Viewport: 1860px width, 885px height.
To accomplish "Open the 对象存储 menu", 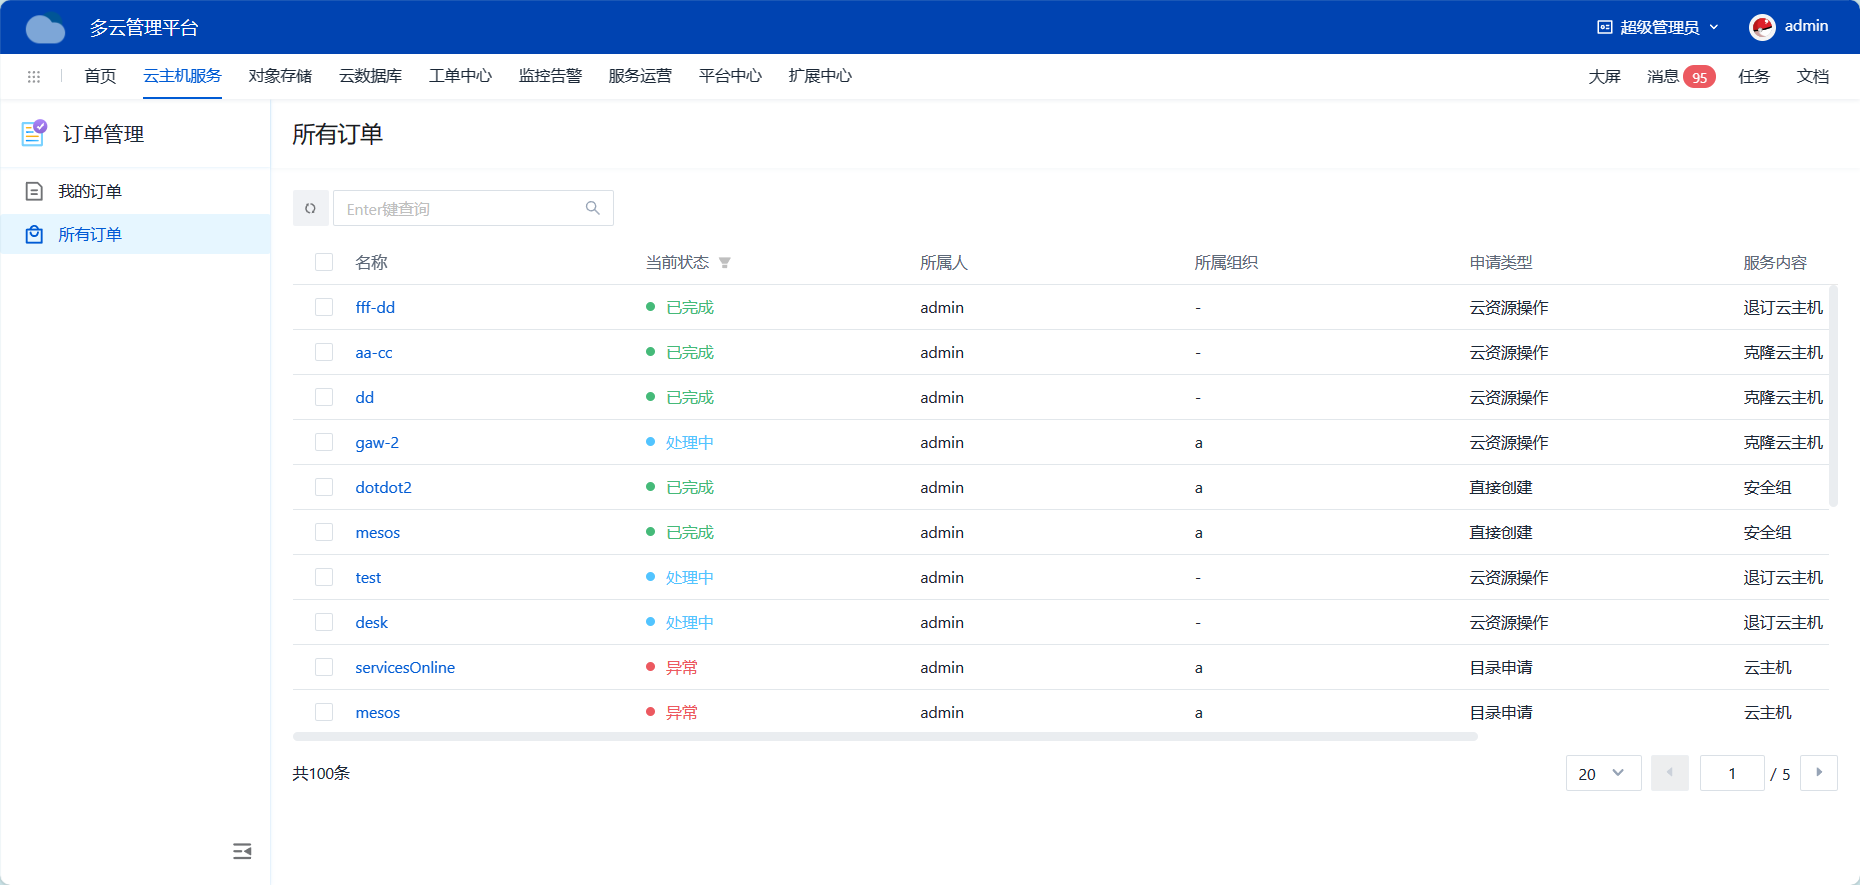I will [280, 76].
